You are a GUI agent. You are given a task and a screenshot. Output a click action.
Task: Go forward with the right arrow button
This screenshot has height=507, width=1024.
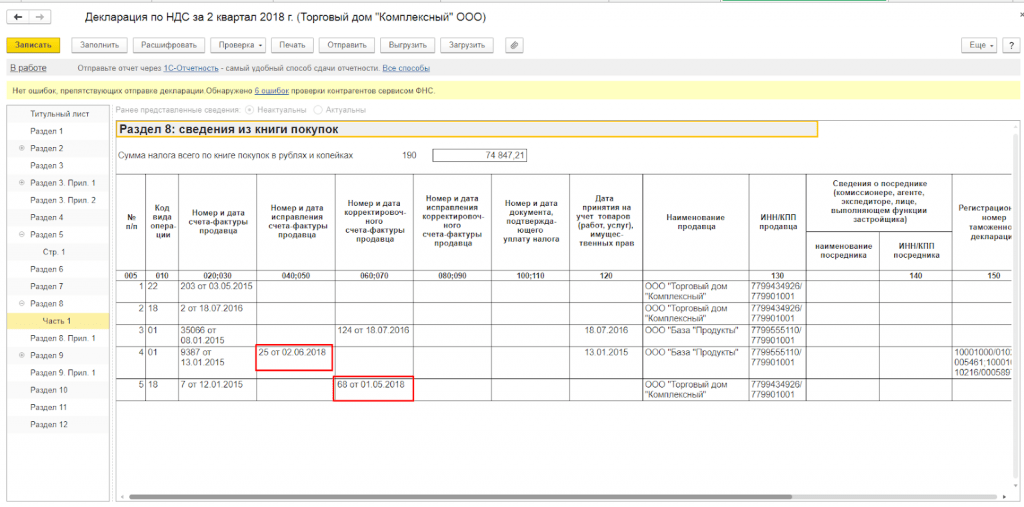(40, 17)
